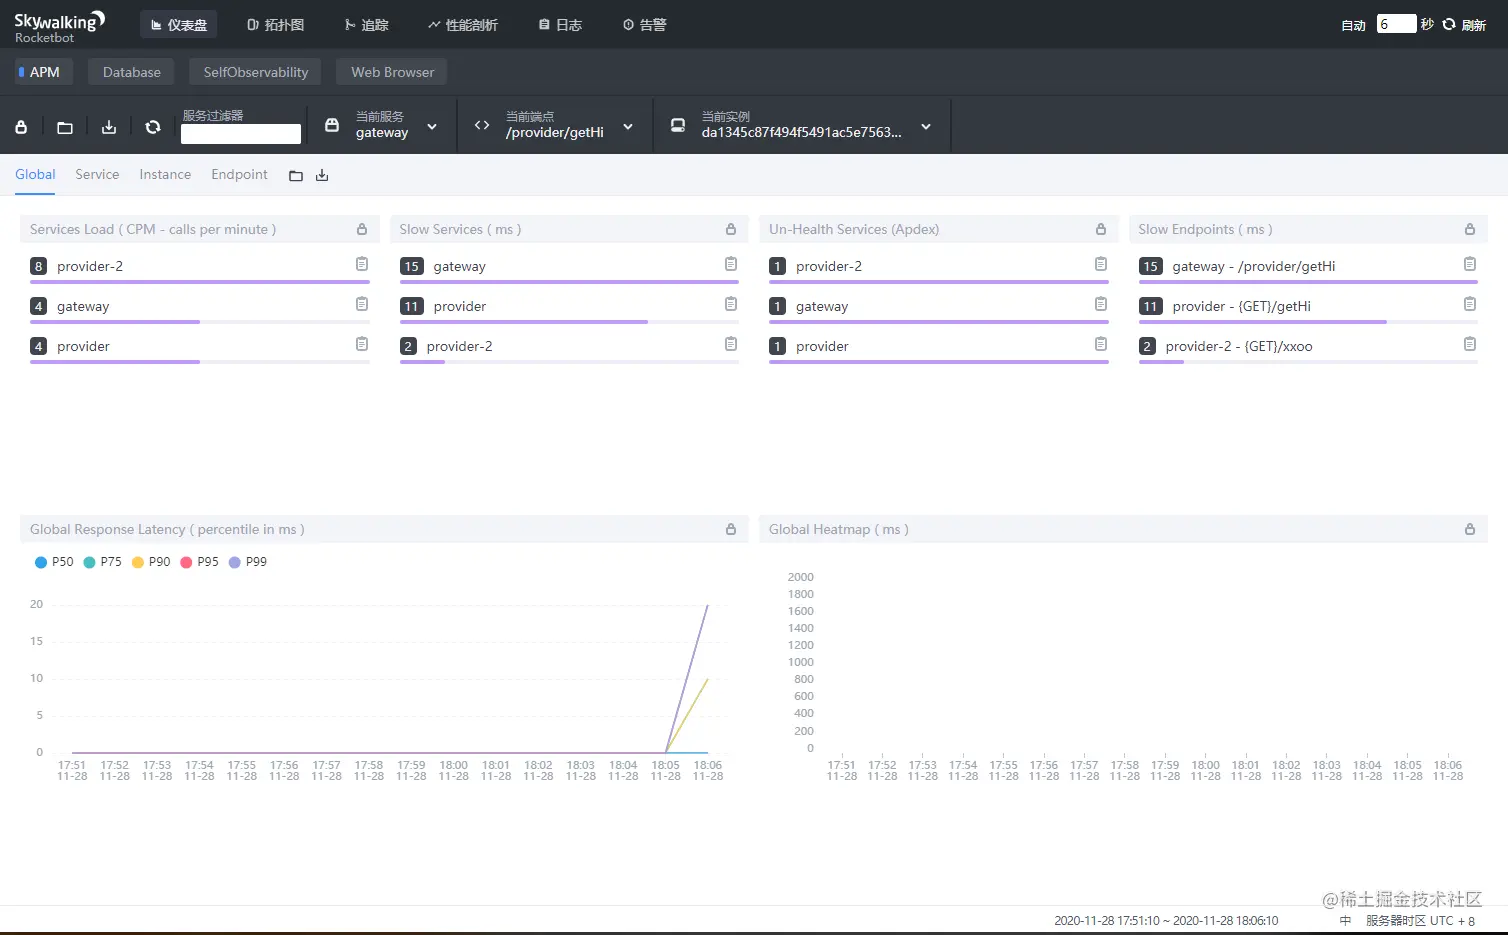This screenshot has width=1508, height=935.
Task: Click the folder icon after the Endpoint tab
Action: pos(296,176)
